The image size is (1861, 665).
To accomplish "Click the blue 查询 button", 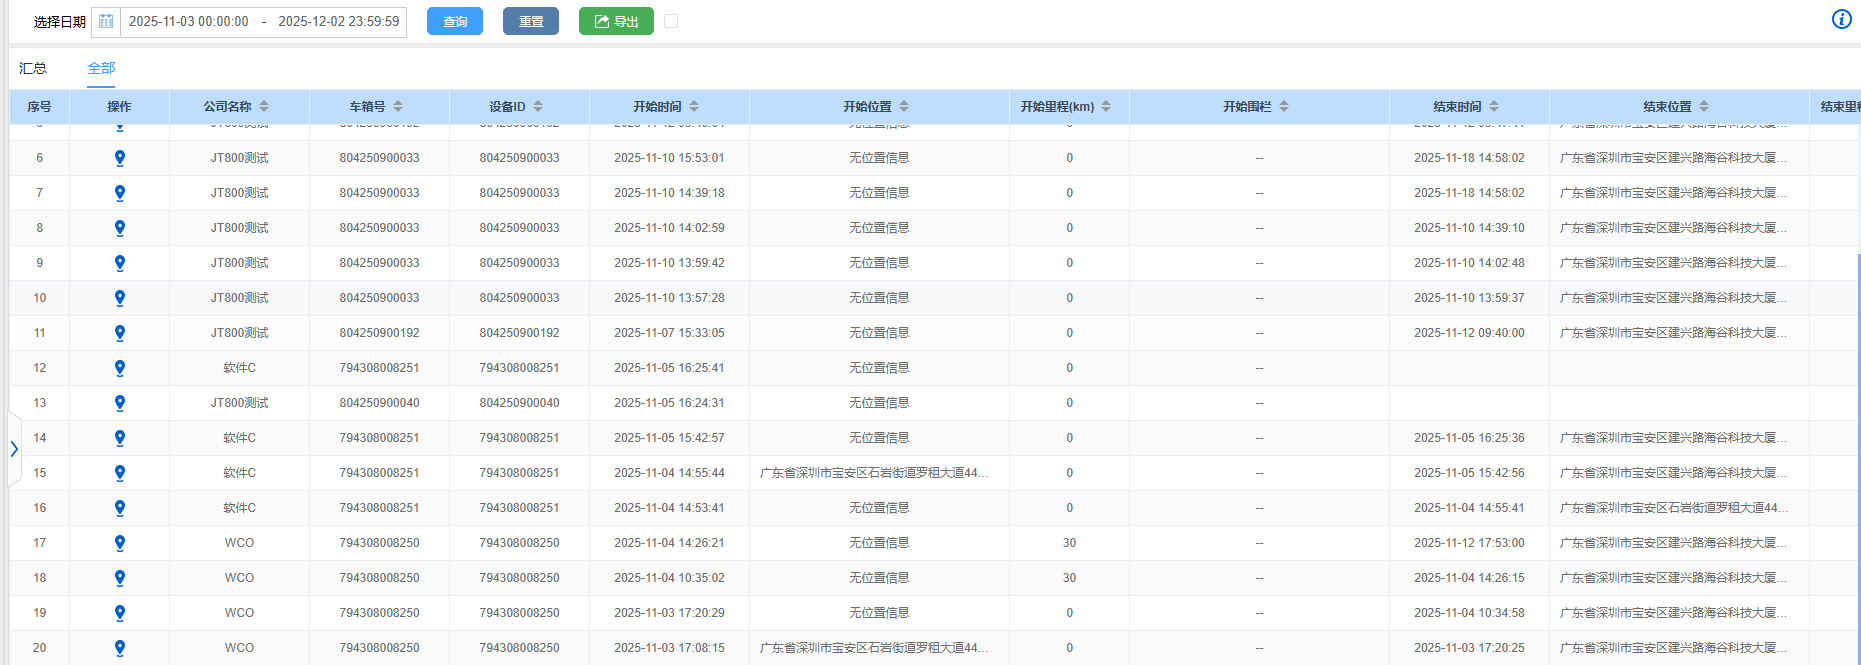I will [x=455, y=21].
